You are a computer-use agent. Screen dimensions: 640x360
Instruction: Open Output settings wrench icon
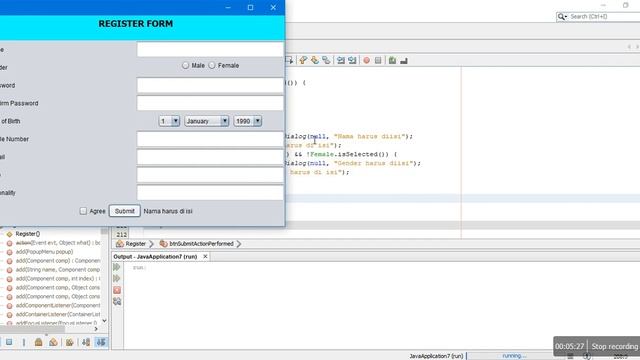(117, 301)
